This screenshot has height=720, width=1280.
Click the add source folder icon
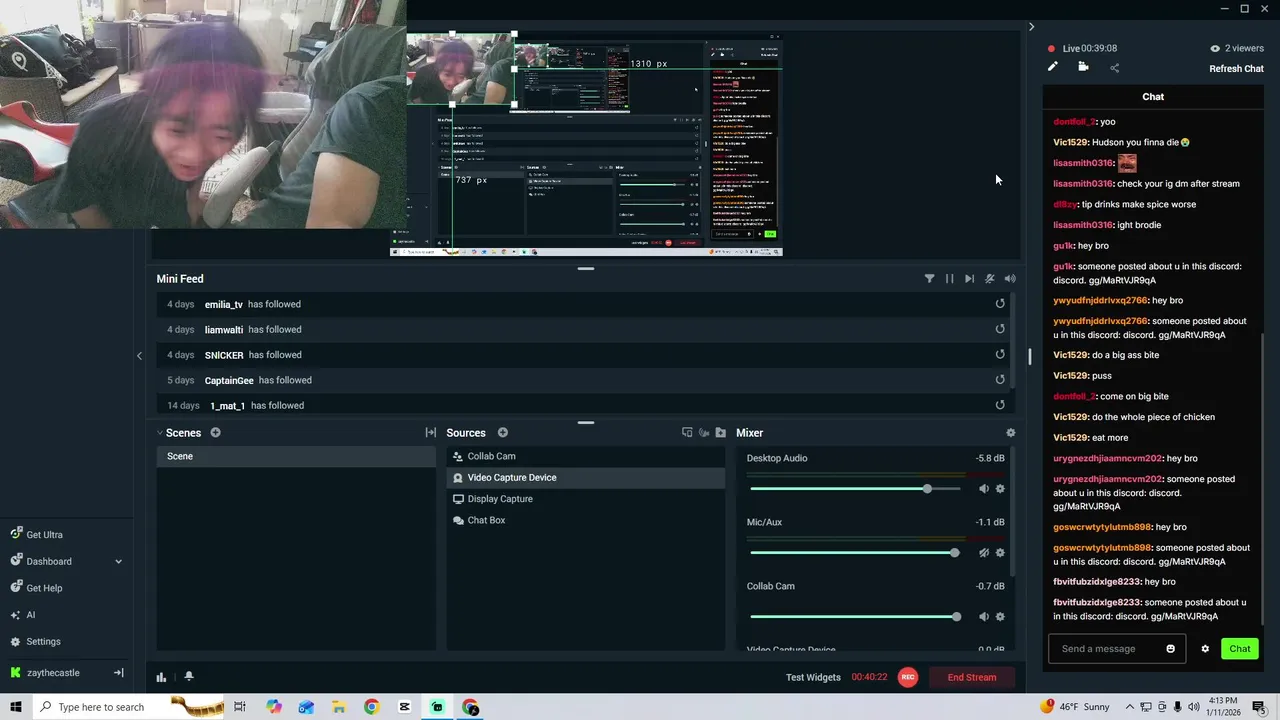(721, 433)
